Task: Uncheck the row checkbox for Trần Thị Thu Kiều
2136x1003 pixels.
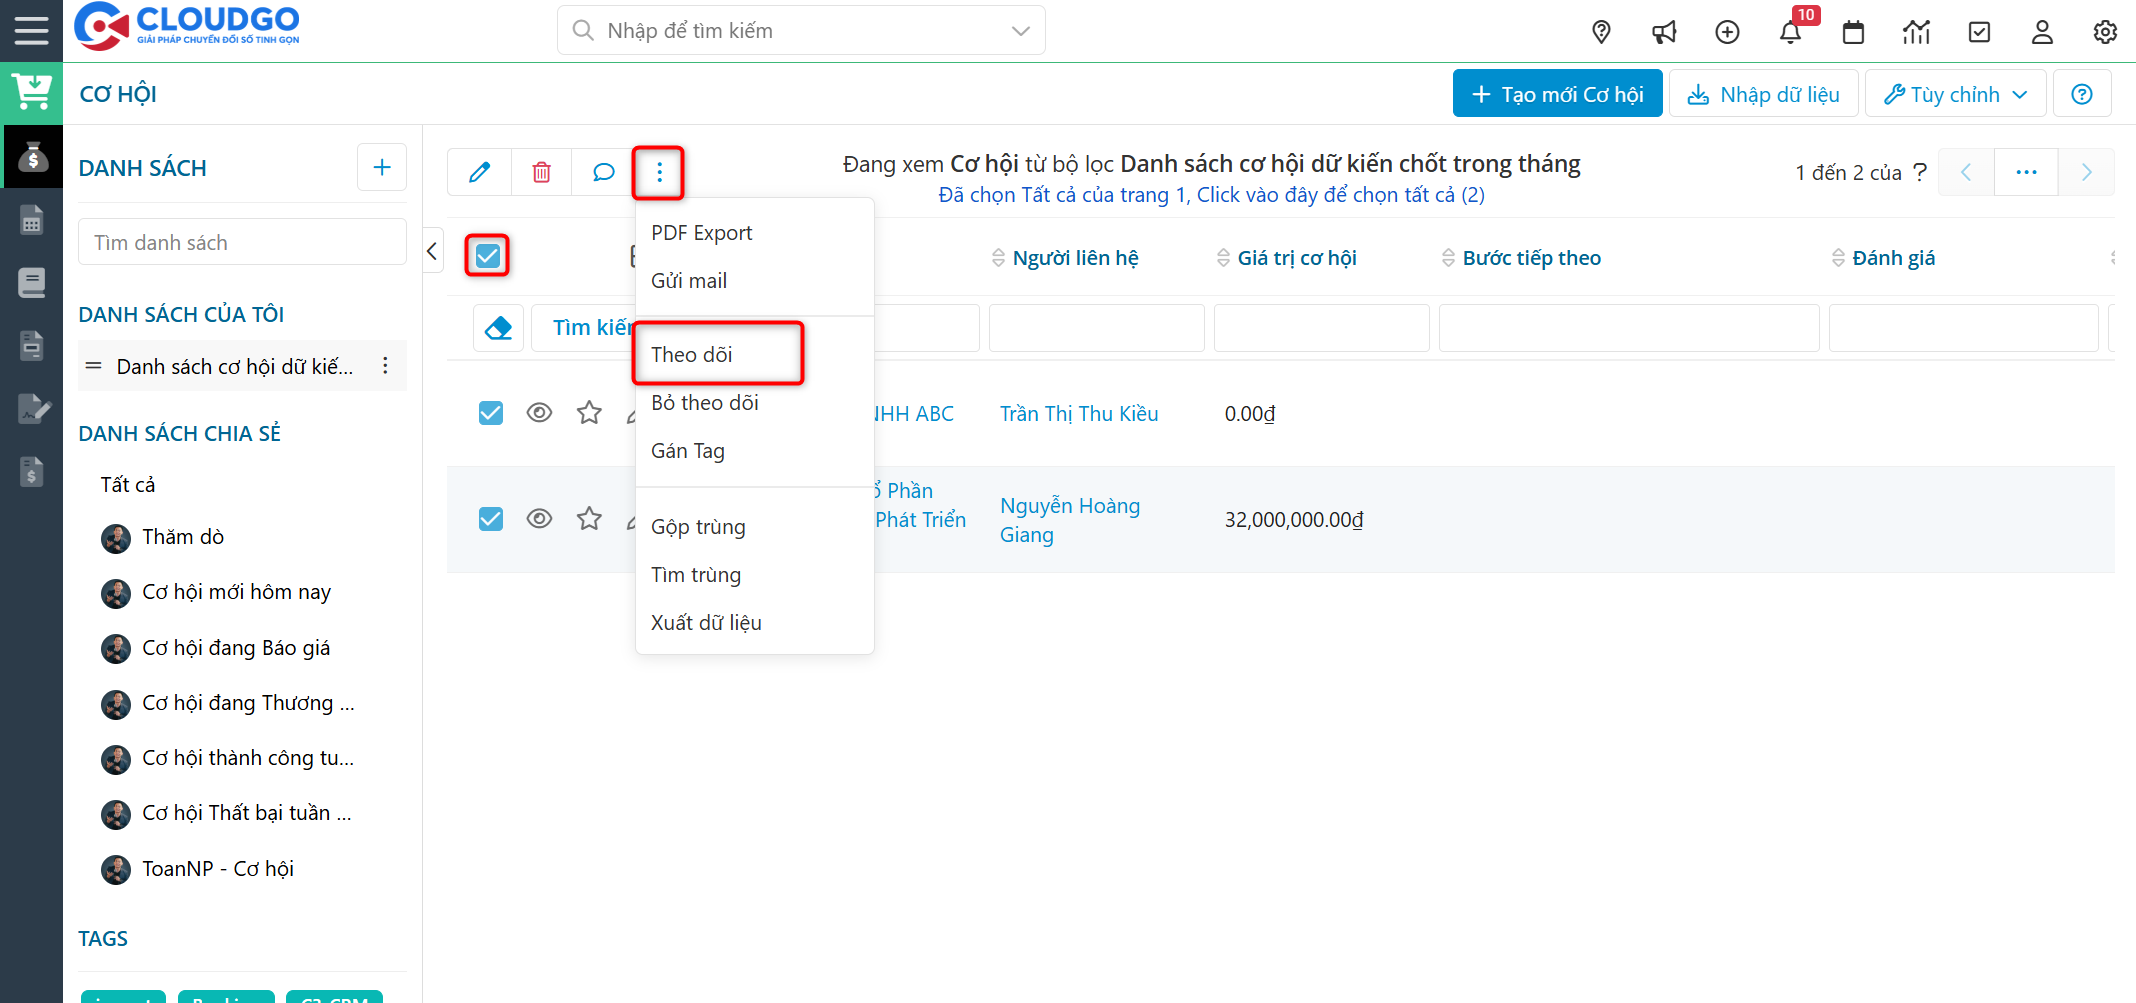Action: (490, 412)
